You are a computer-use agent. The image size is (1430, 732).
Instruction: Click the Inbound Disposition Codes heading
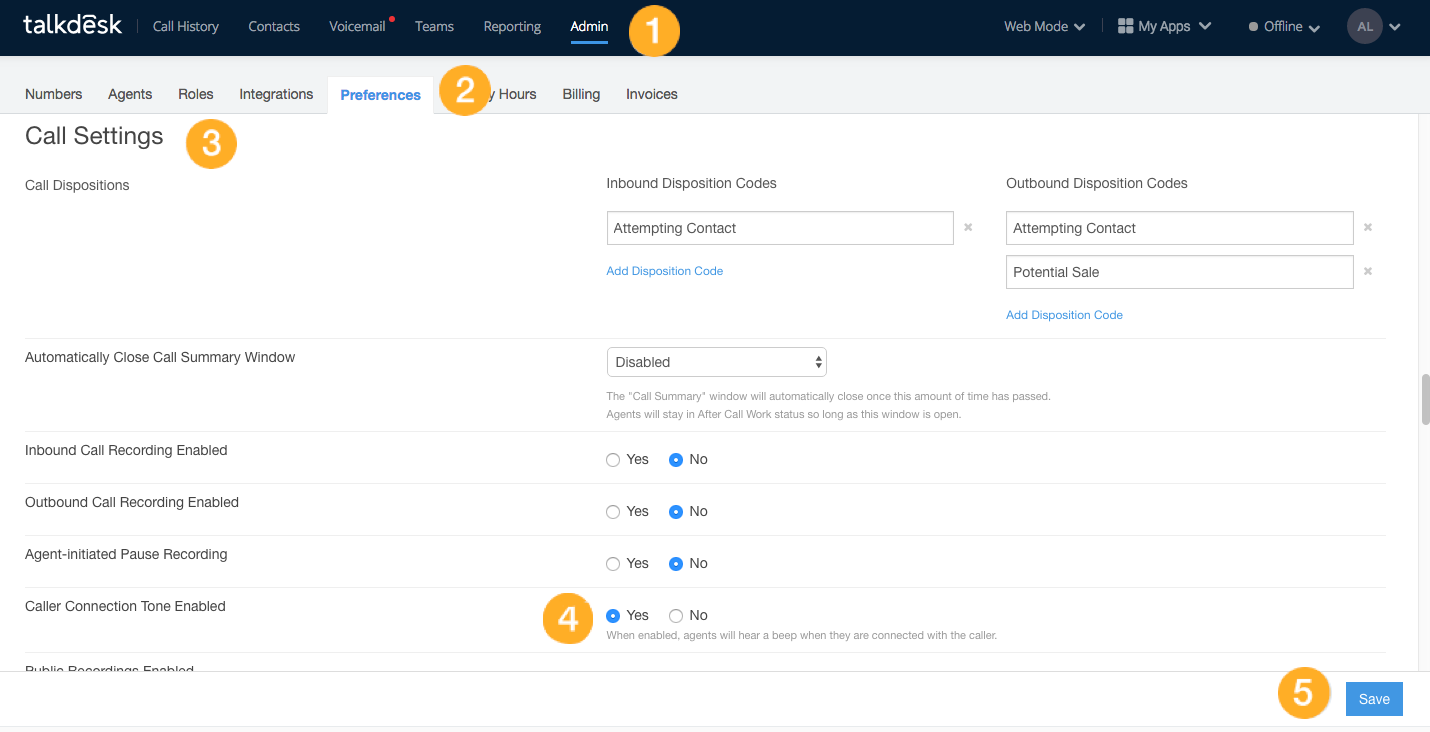point(692,183)
